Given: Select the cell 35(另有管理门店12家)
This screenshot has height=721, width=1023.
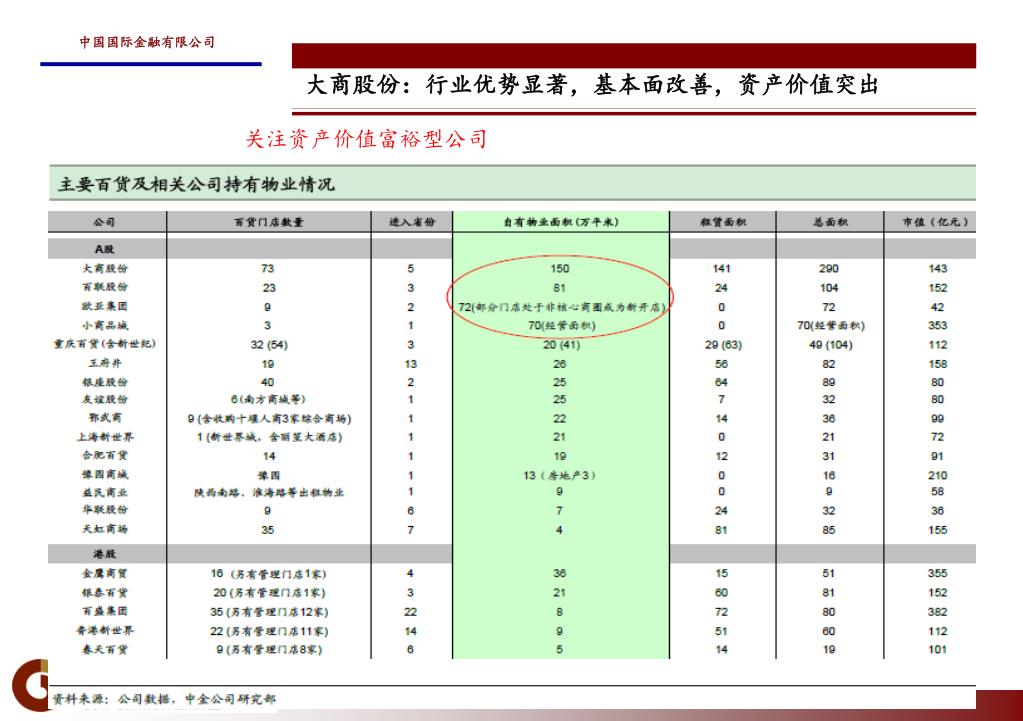Looking at the screenshot, I should tap(269, 612).
